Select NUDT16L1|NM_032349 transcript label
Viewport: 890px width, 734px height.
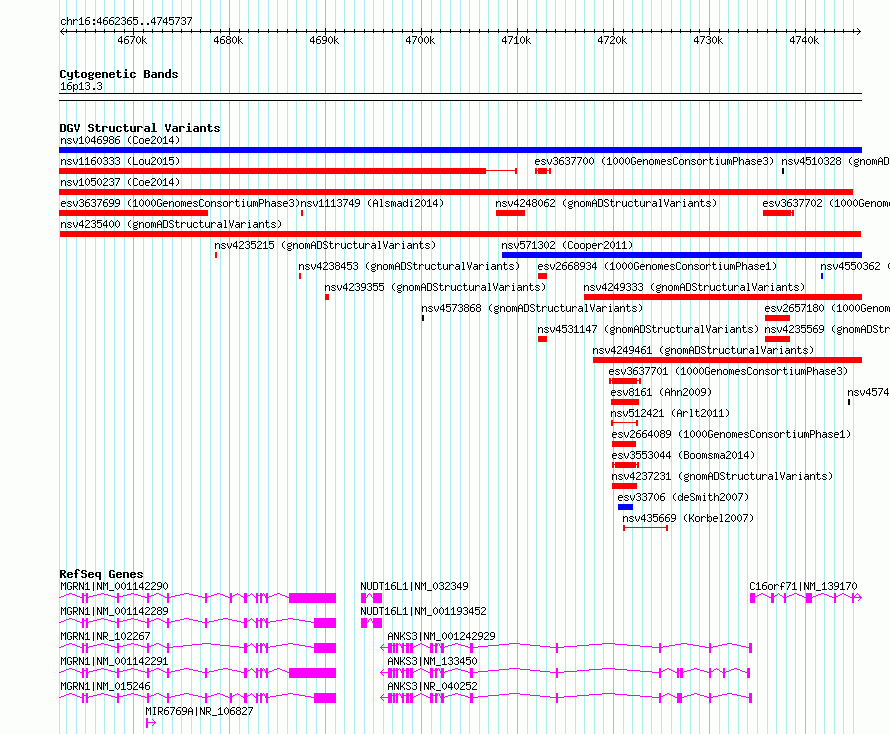414,586
